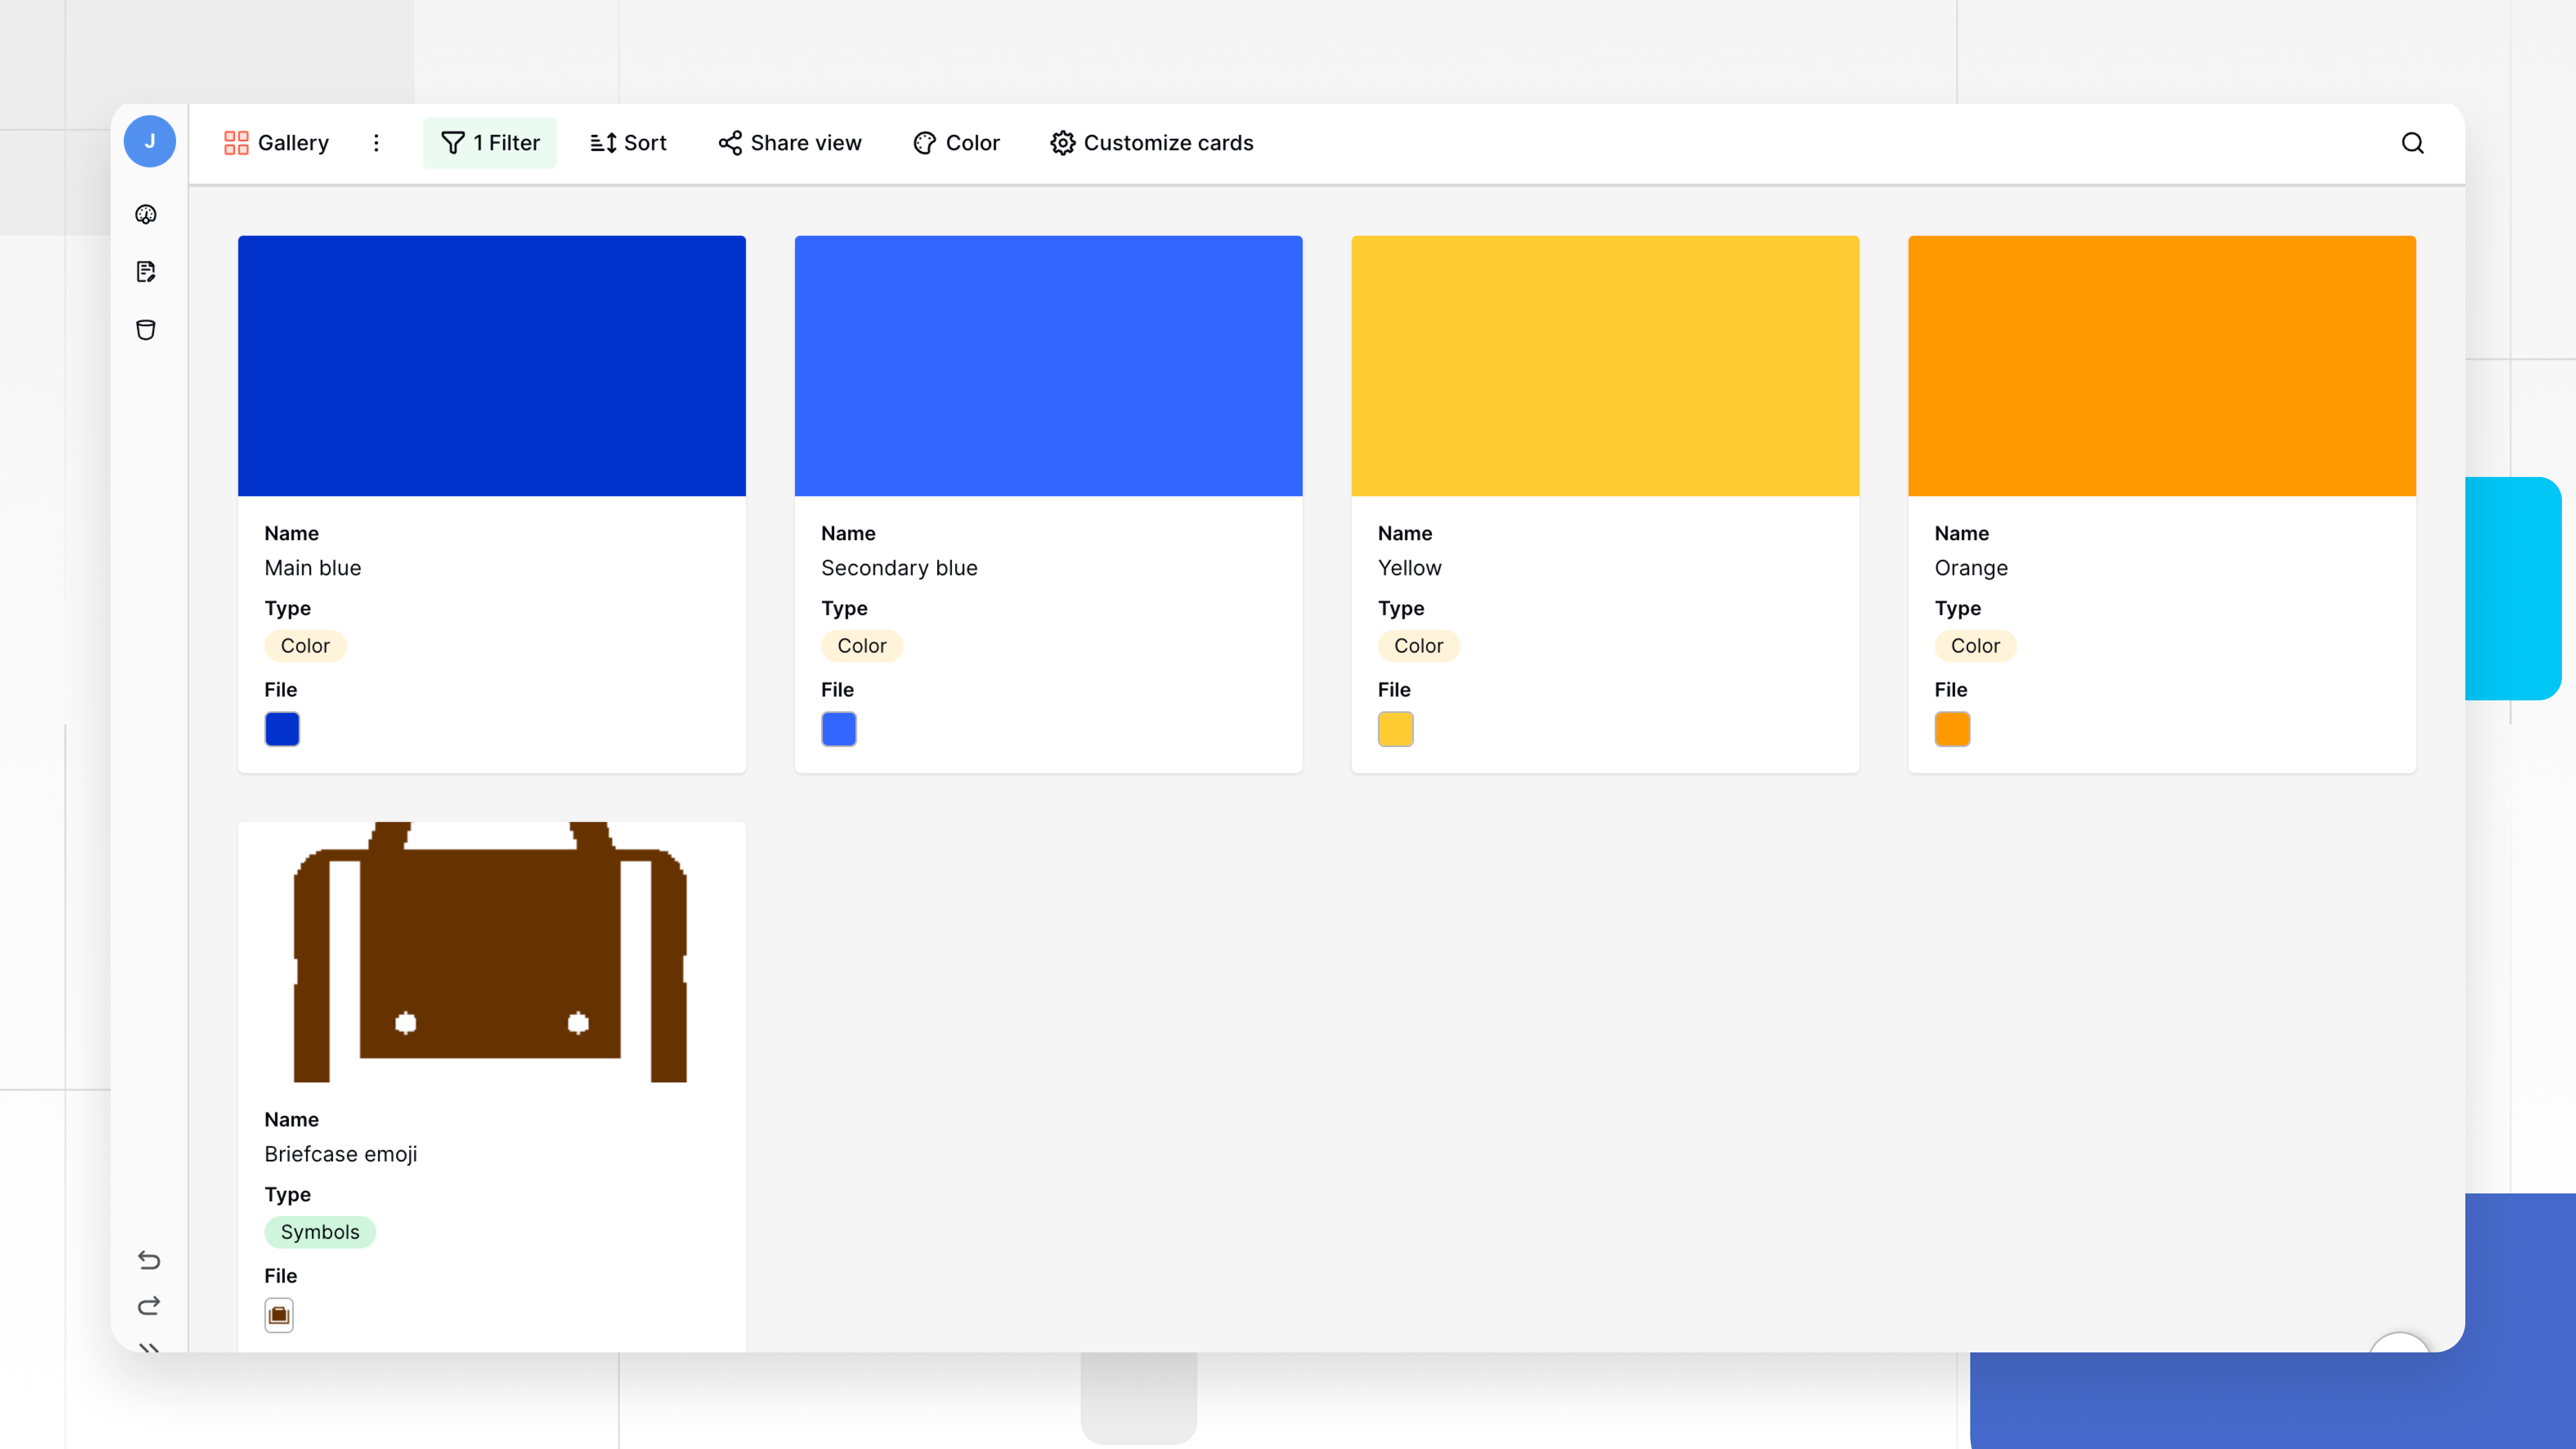The image size is (2576, 1449).
Task: Click the orange file swatch on Orange card
Action: click(1952, 729)
